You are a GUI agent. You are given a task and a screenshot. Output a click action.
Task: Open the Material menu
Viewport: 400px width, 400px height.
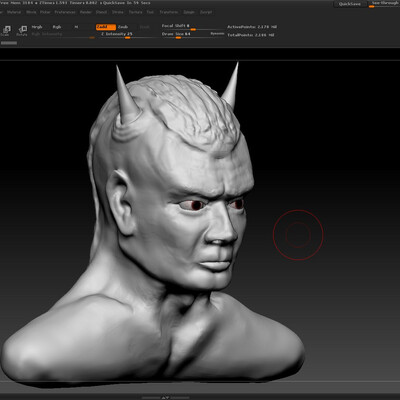tap(14, 12)
